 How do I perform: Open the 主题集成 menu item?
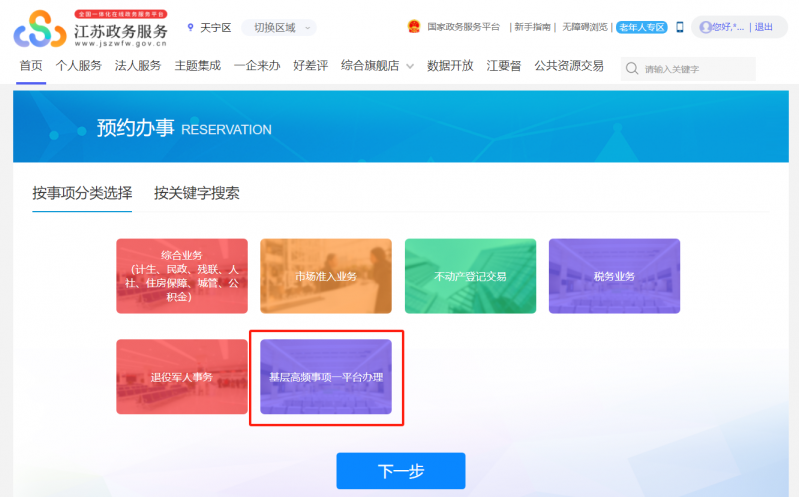click(x=197, y=66)
